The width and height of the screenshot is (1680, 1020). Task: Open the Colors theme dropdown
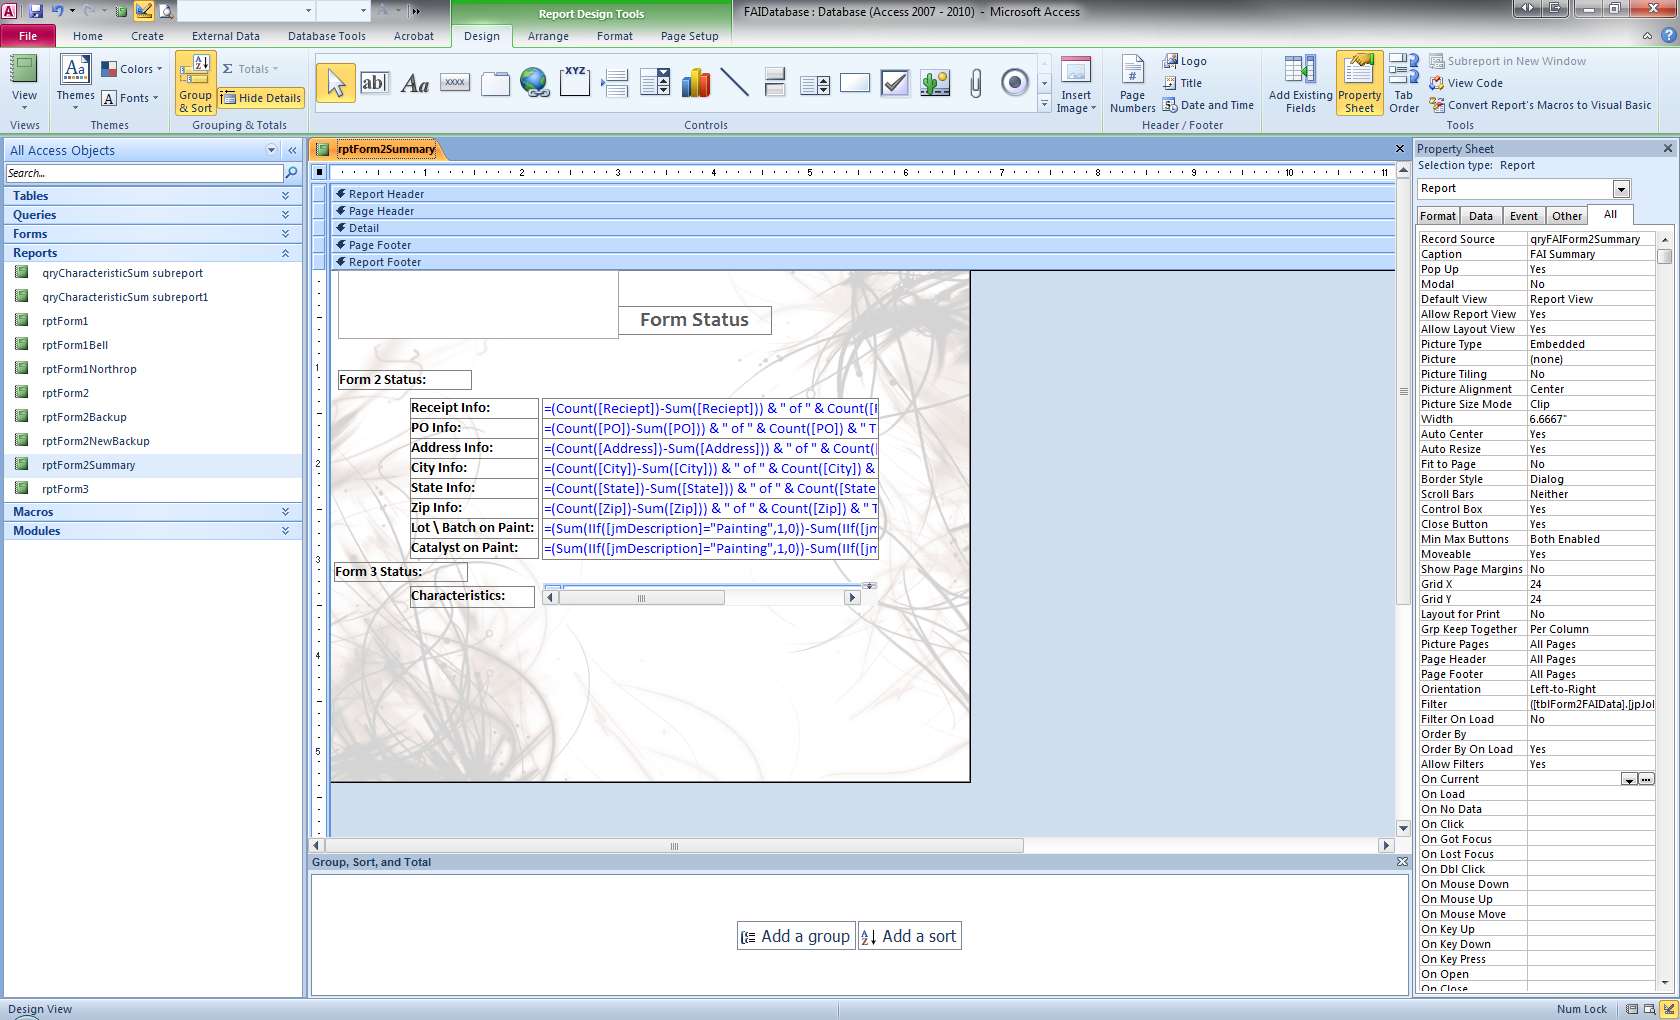pyautogui.click(x=132, y=69)
